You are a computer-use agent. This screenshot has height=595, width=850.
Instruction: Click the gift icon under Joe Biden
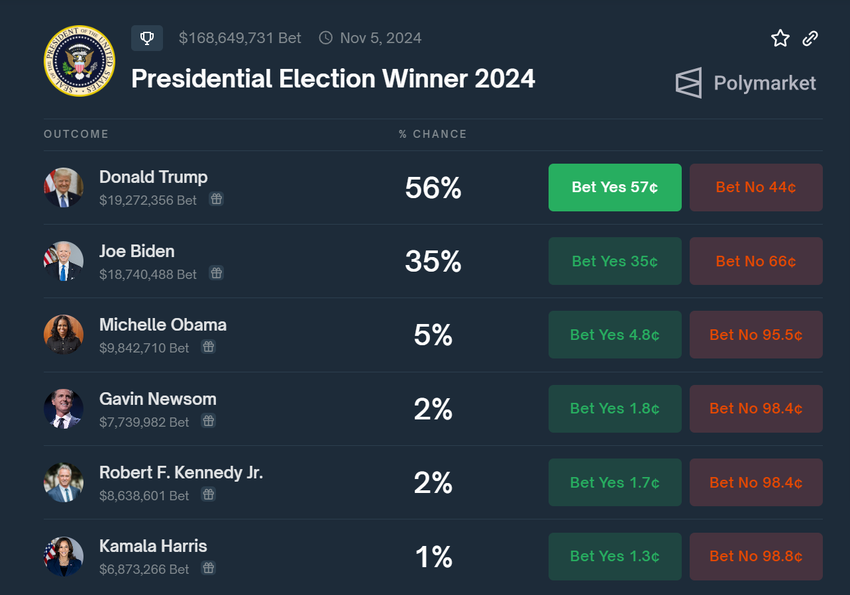click(216, 274)
